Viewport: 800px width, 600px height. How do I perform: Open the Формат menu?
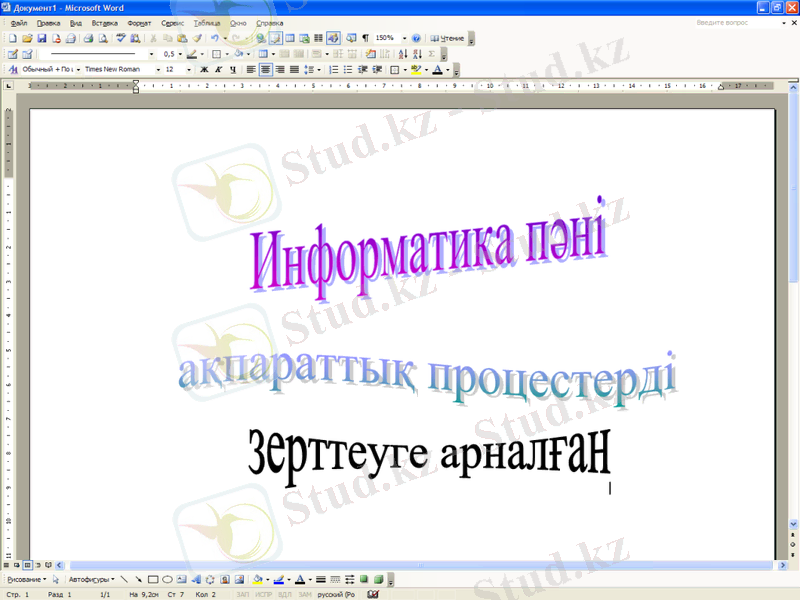pos(139,22)
